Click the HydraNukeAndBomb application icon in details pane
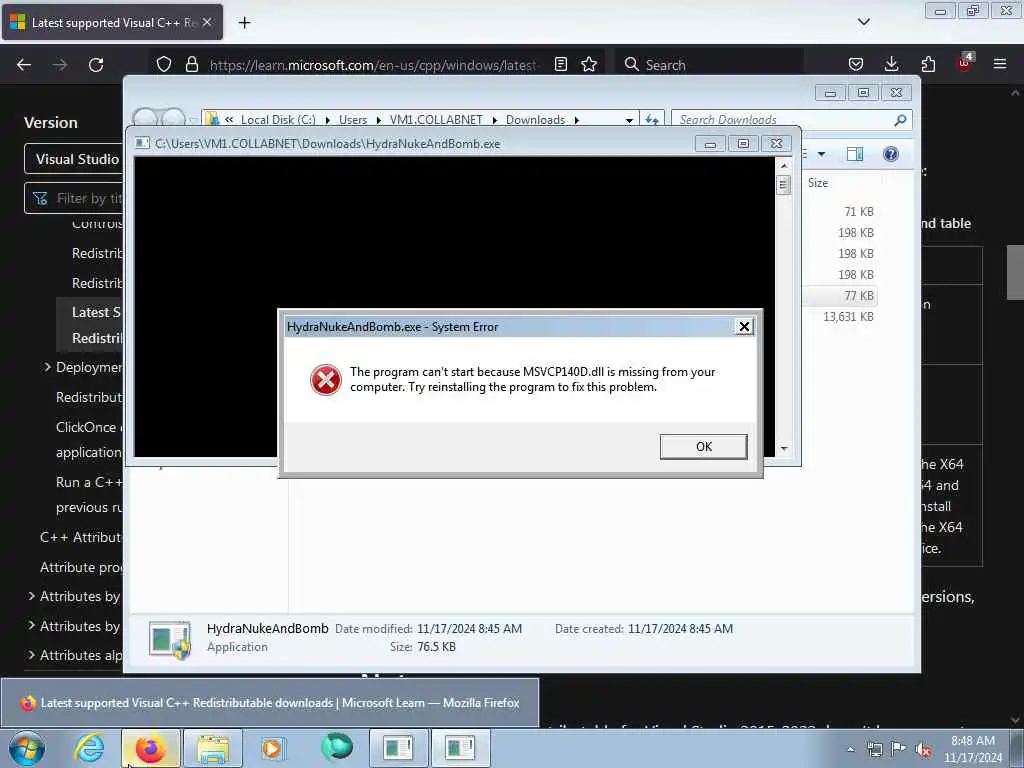 (x=170, y=639)
